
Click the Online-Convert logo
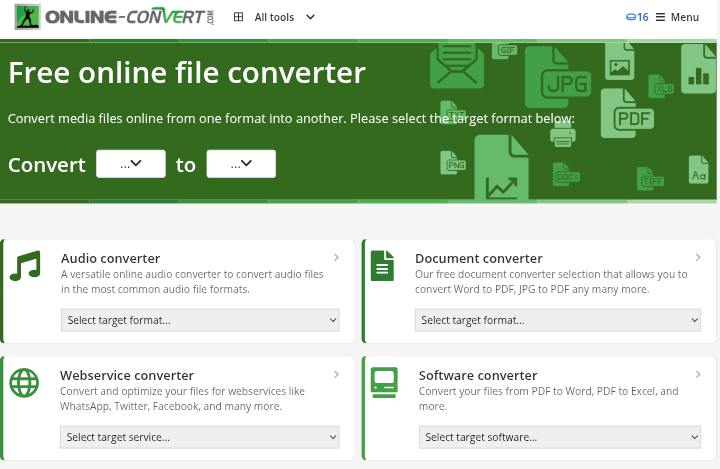(x=114, y=17)
